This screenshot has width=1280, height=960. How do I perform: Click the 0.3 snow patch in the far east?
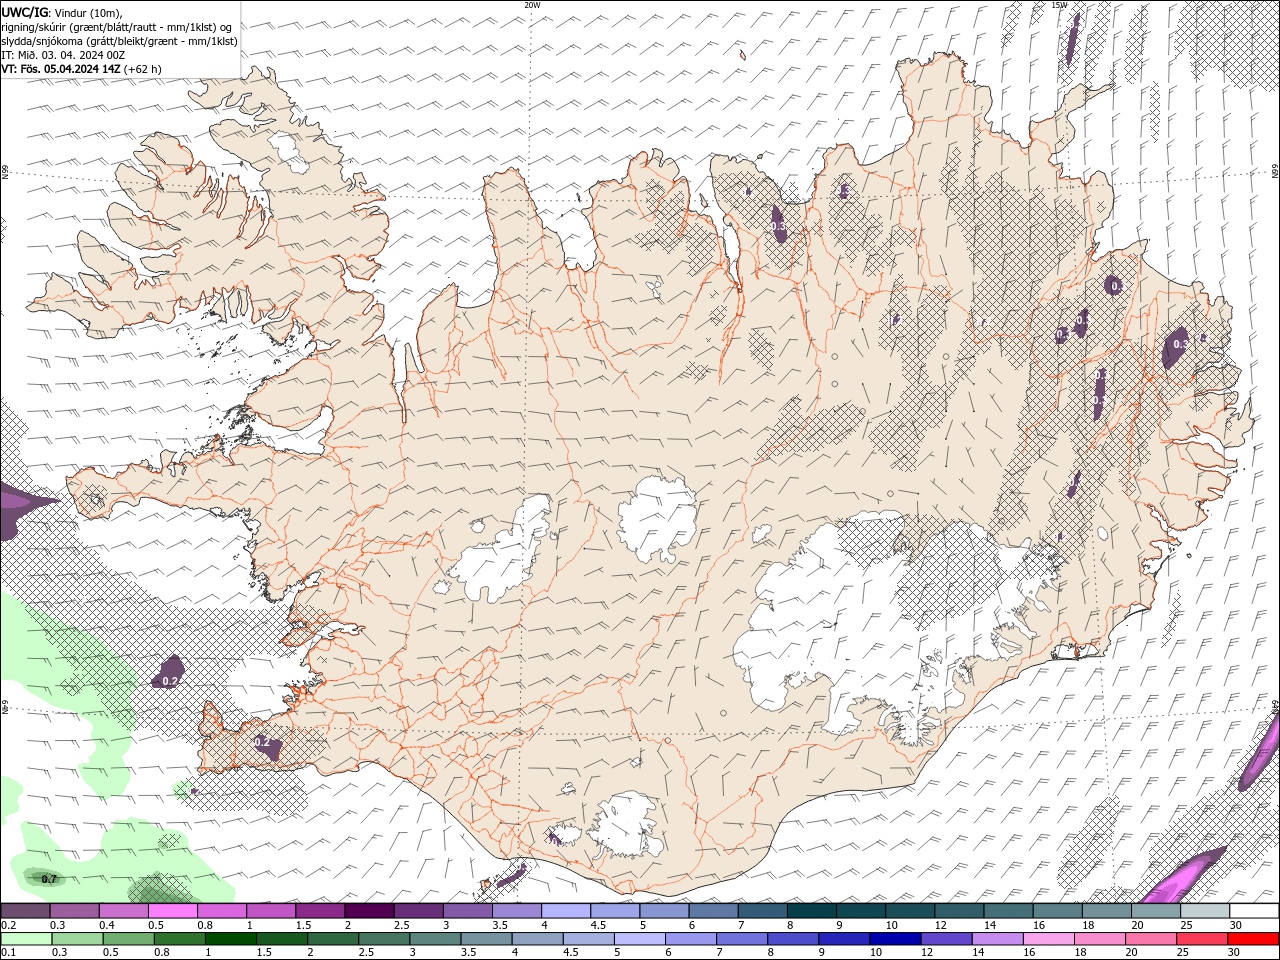pos(1178,346)
